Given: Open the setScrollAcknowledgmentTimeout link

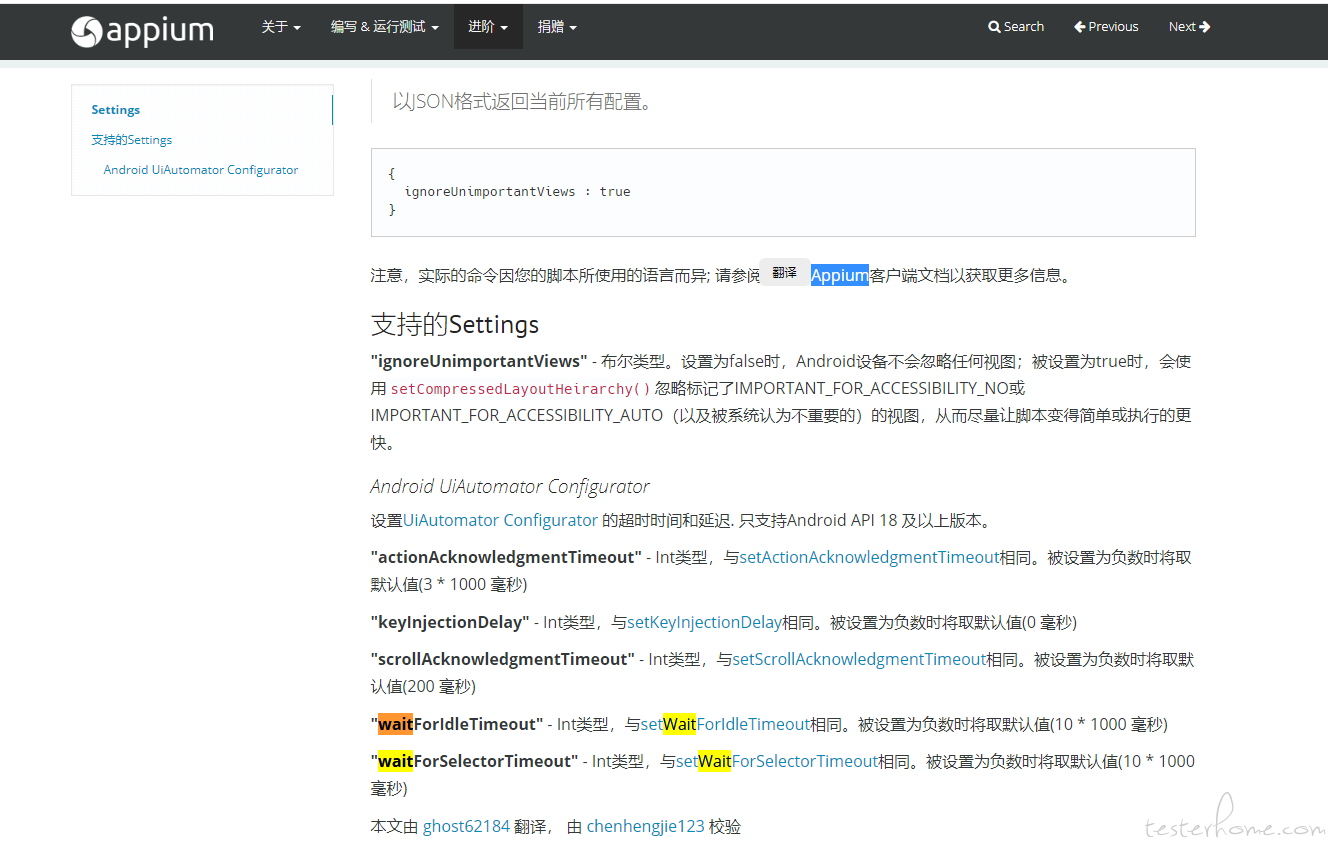Looking at the screenshot, I should pyautogui.click(x=860, y=659).
